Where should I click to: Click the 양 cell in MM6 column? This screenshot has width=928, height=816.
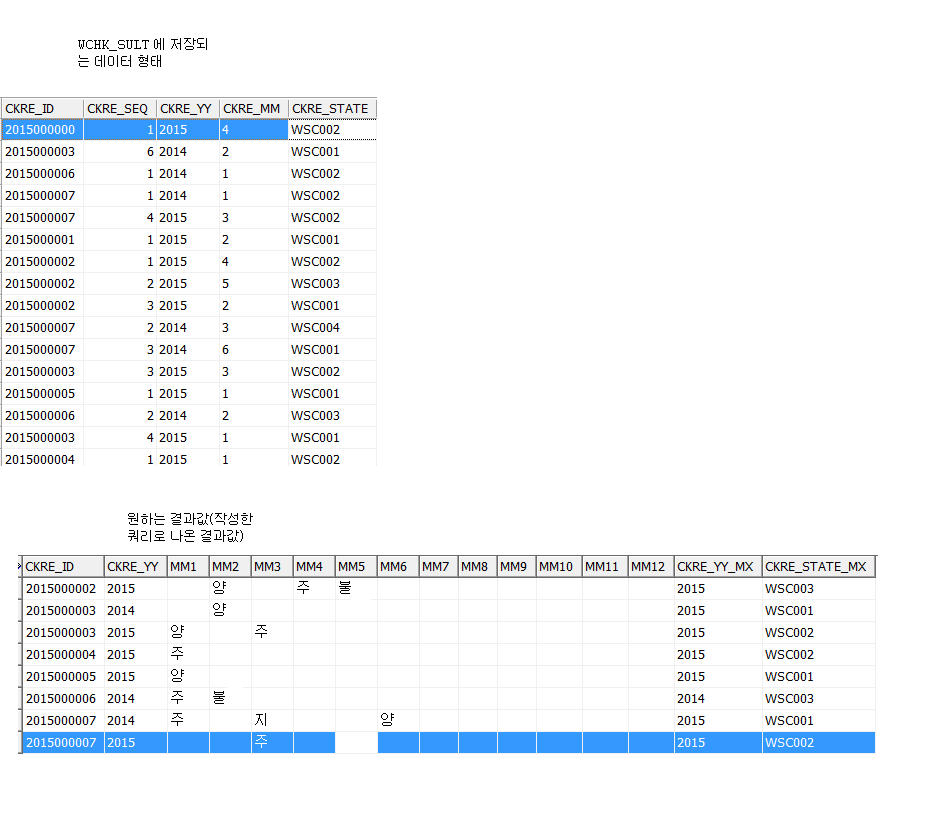387,720
